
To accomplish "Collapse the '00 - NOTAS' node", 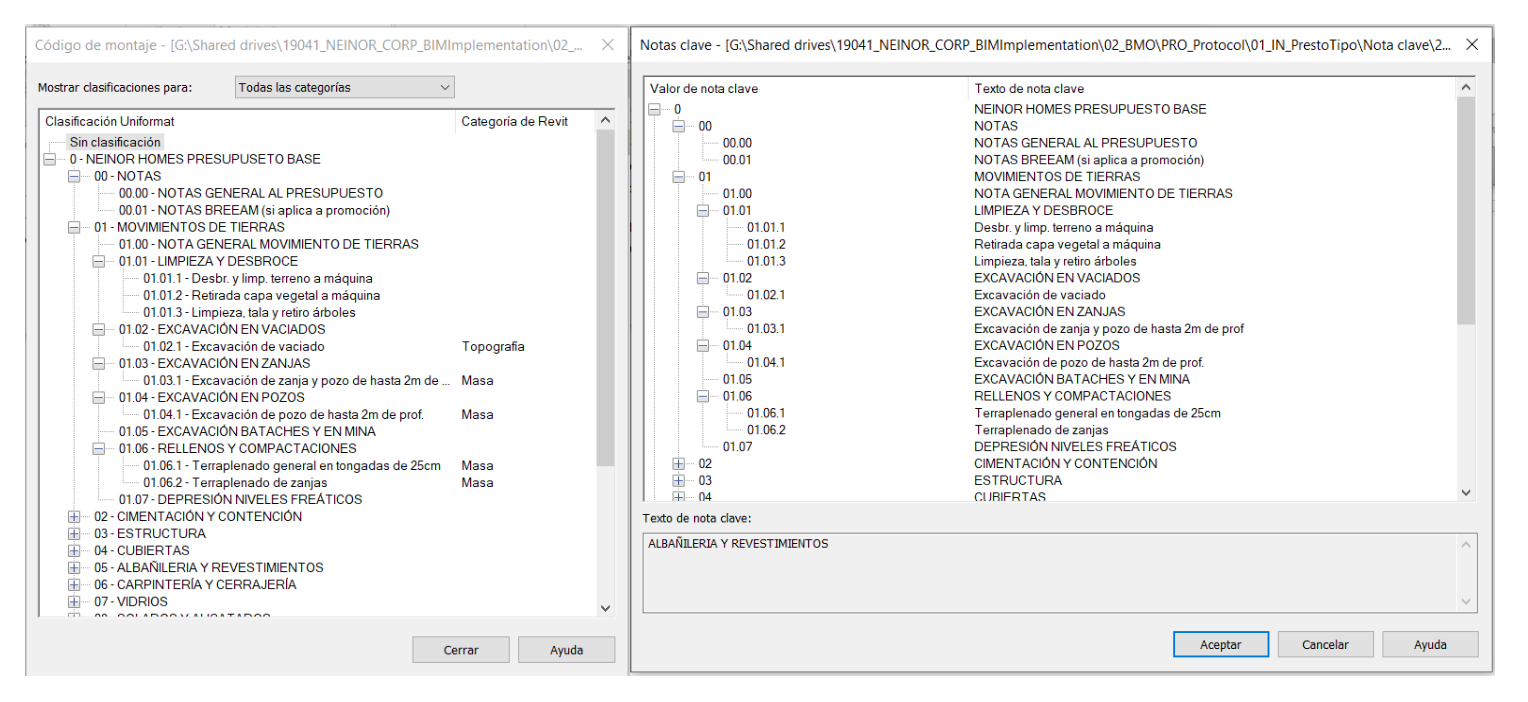I will [x=74, y=177].
